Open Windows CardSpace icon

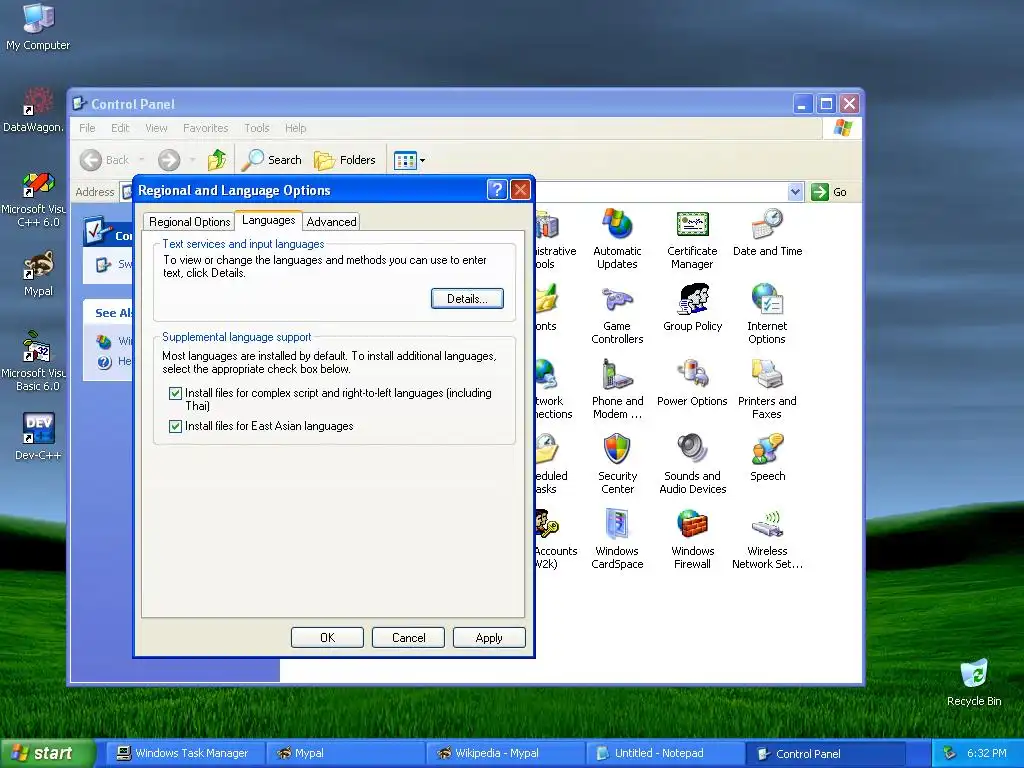617,539
